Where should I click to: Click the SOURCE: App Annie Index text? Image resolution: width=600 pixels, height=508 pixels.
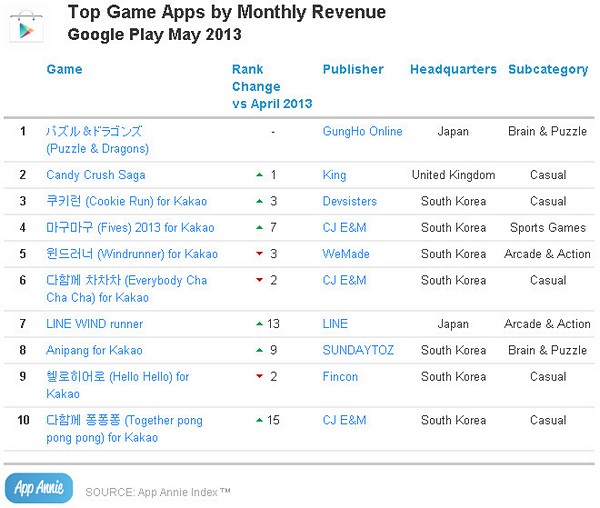pos(158,492)
